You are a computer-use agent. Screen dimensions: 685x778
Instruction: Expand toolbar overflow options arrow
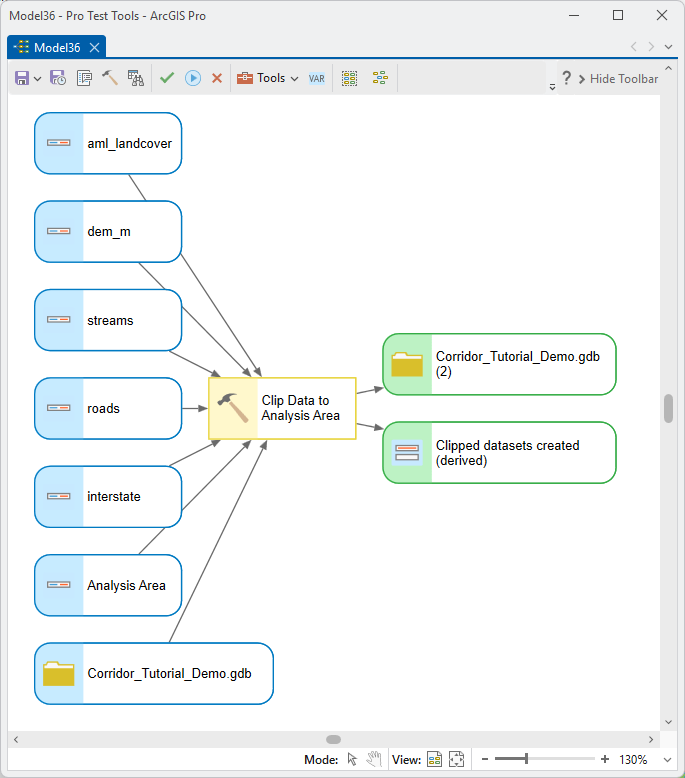(552, 87)
